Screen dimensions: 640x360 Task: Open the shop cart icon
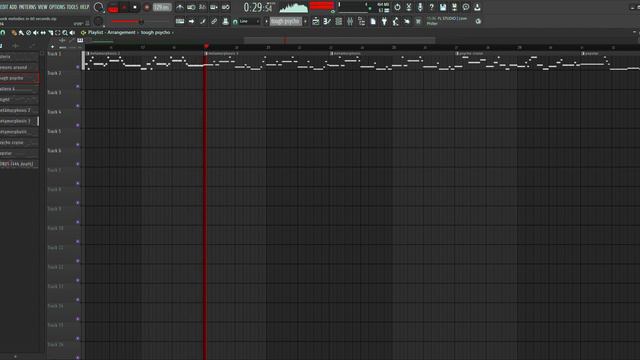(x=418, y=21)
